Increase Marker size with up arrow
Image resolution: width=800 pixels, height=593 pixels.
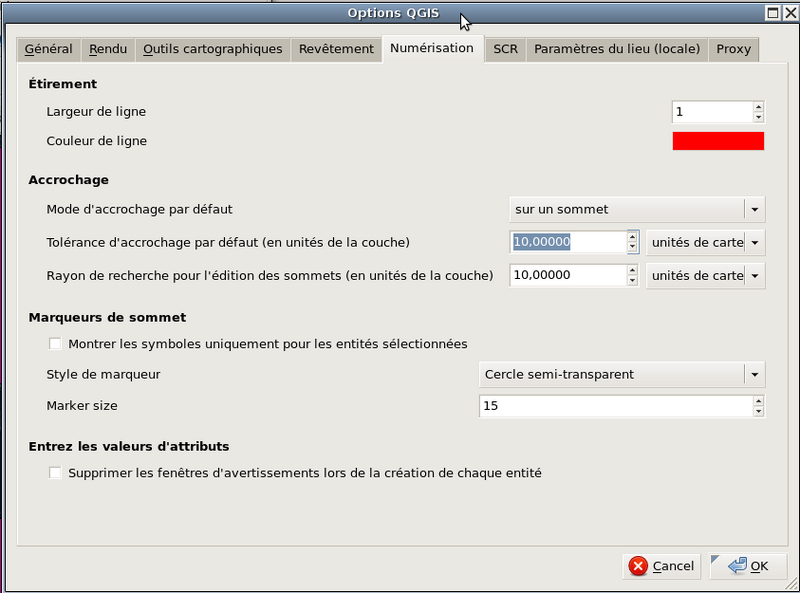tap(759, 401)
